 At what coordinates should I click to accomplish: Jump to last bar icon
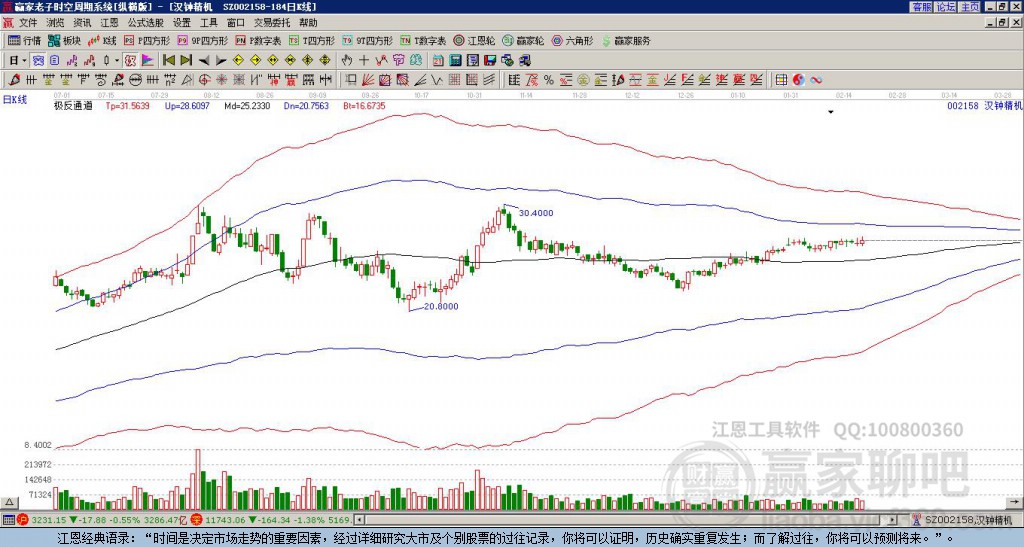[186, 61]
